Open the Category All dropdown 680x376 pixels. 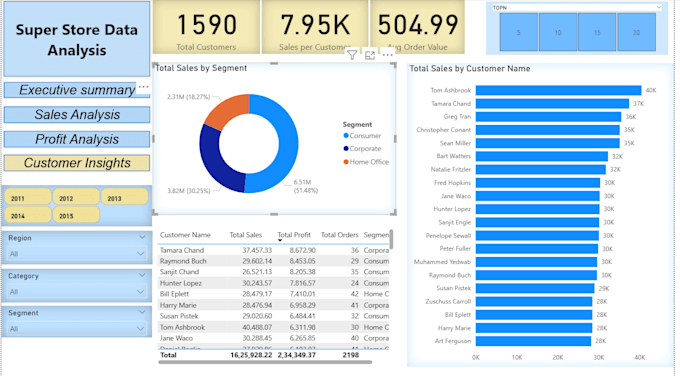[x=76, y=291]
